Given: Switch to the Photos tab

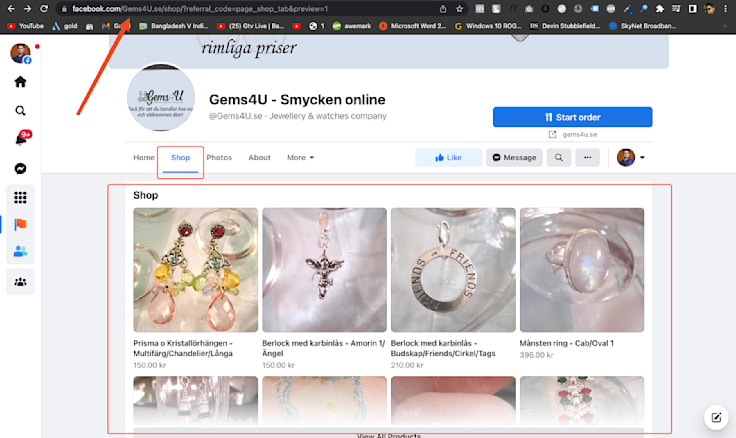Looking at the screenshot, I should coord(219,157).
